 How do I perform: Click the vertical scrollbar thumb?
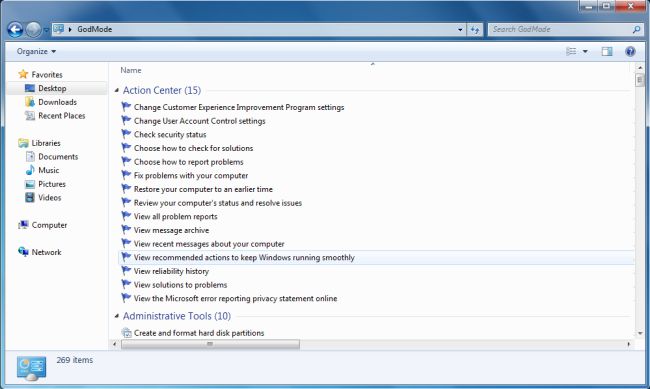pyautogui.click(x=640, y=80)
